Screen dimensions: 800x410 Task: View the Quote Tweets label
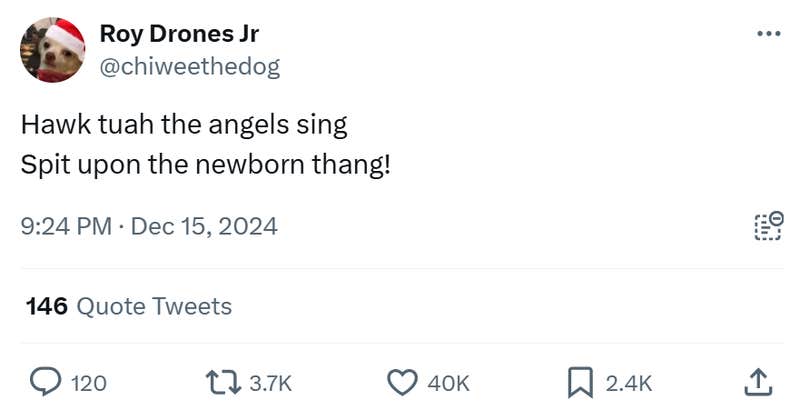click(154, 306)
